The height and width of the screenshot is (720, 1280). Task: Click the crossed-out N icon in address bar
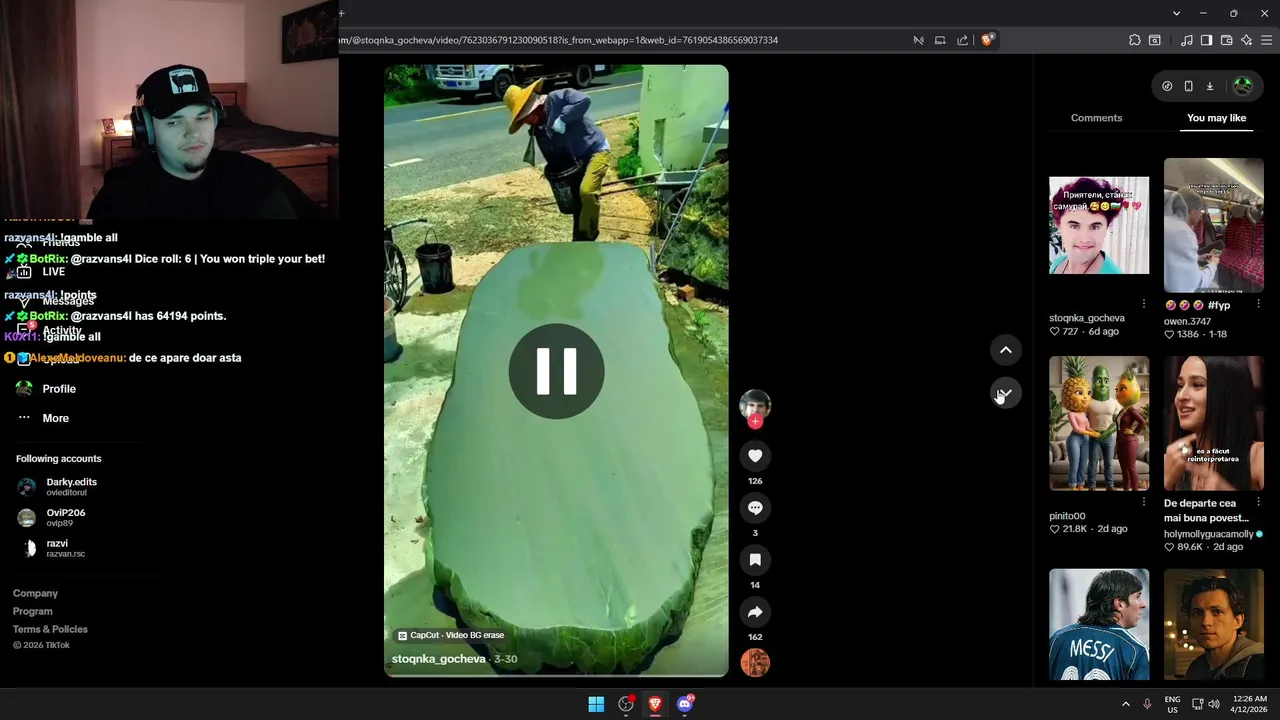click(x=918, y=40)
